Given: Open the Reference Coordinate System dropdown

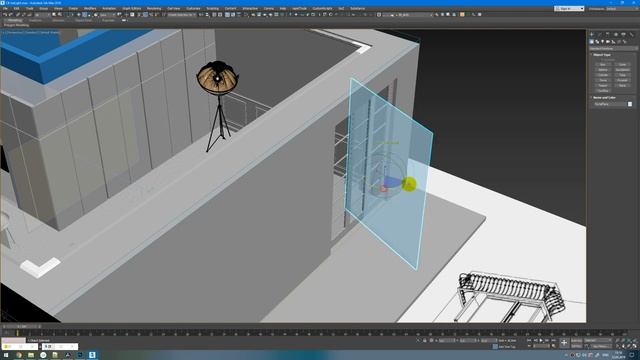Looking at the screenshot, I should click(x=108, y=14).
